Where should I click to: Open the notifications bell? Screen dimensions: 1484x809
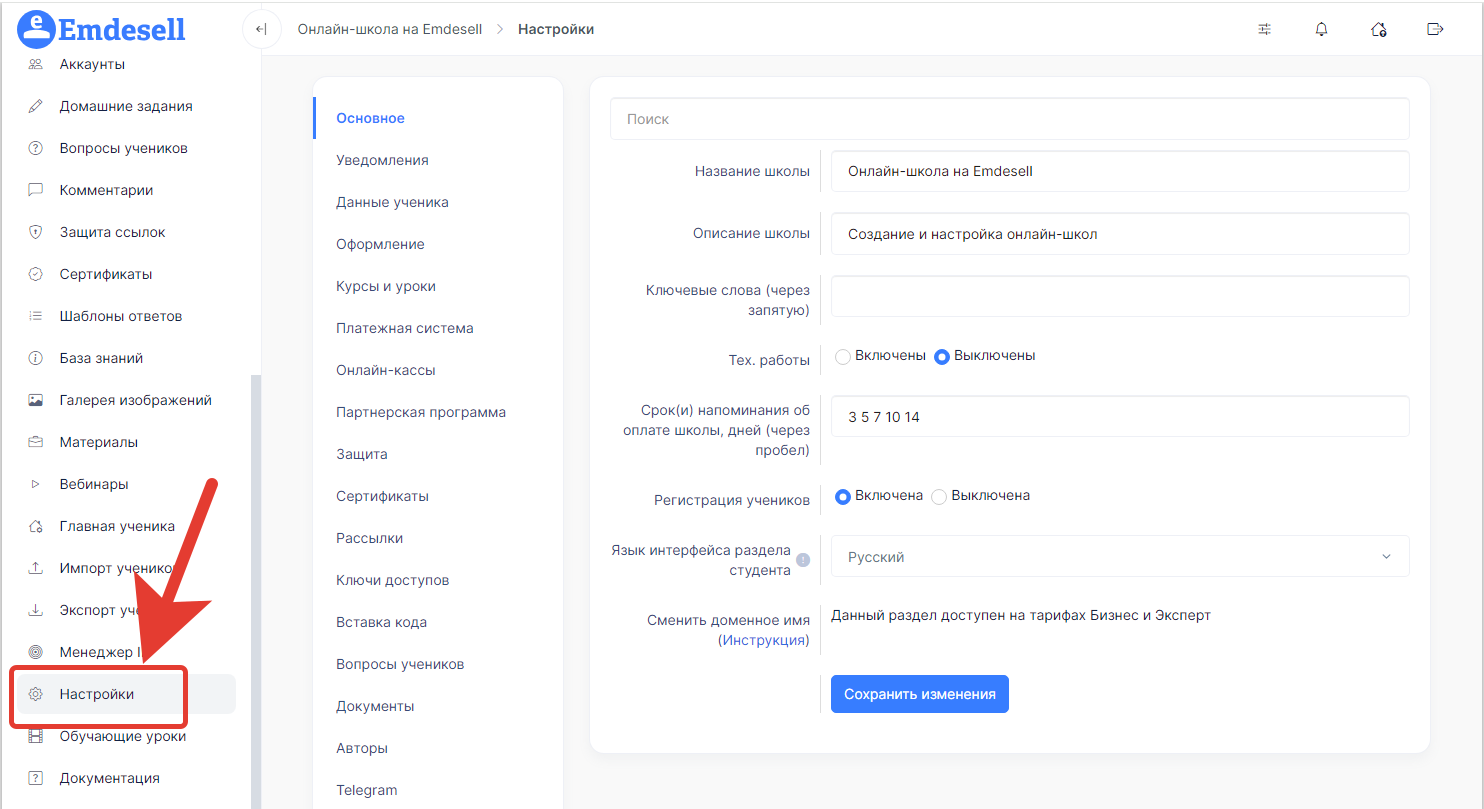tap(1322, 29)
